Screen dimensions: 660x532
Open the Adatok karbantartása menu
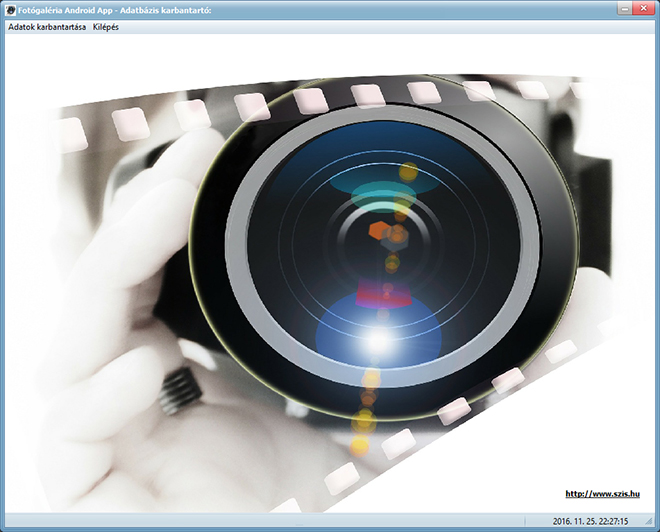(47, 27)
